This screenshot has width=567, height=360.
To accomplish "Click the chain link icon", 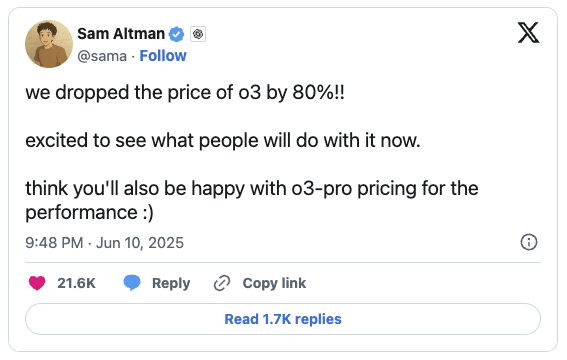I will coord(222,283).
